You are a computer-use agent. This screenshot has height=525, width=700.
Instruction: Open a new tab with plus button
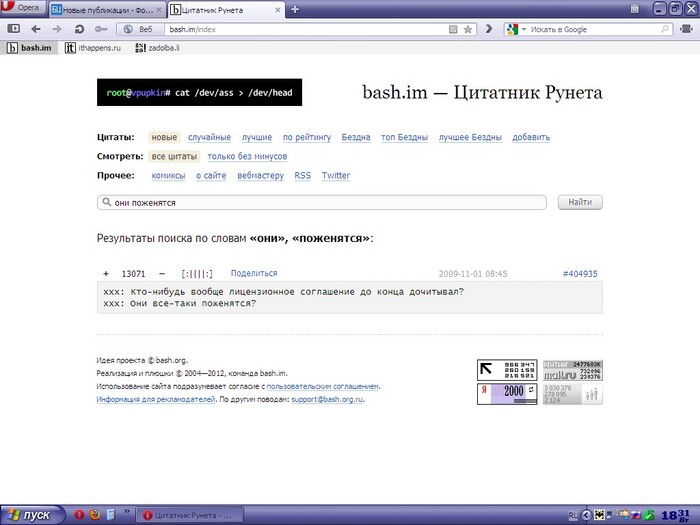(x=295, y=9)
